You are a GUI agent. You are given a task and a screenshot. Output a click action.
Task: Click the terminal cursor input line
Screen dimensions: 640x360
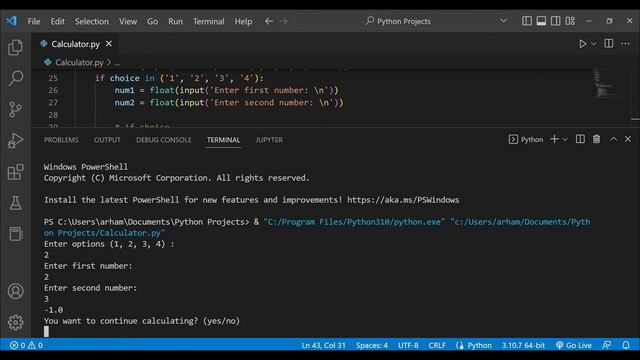point(46,331)
